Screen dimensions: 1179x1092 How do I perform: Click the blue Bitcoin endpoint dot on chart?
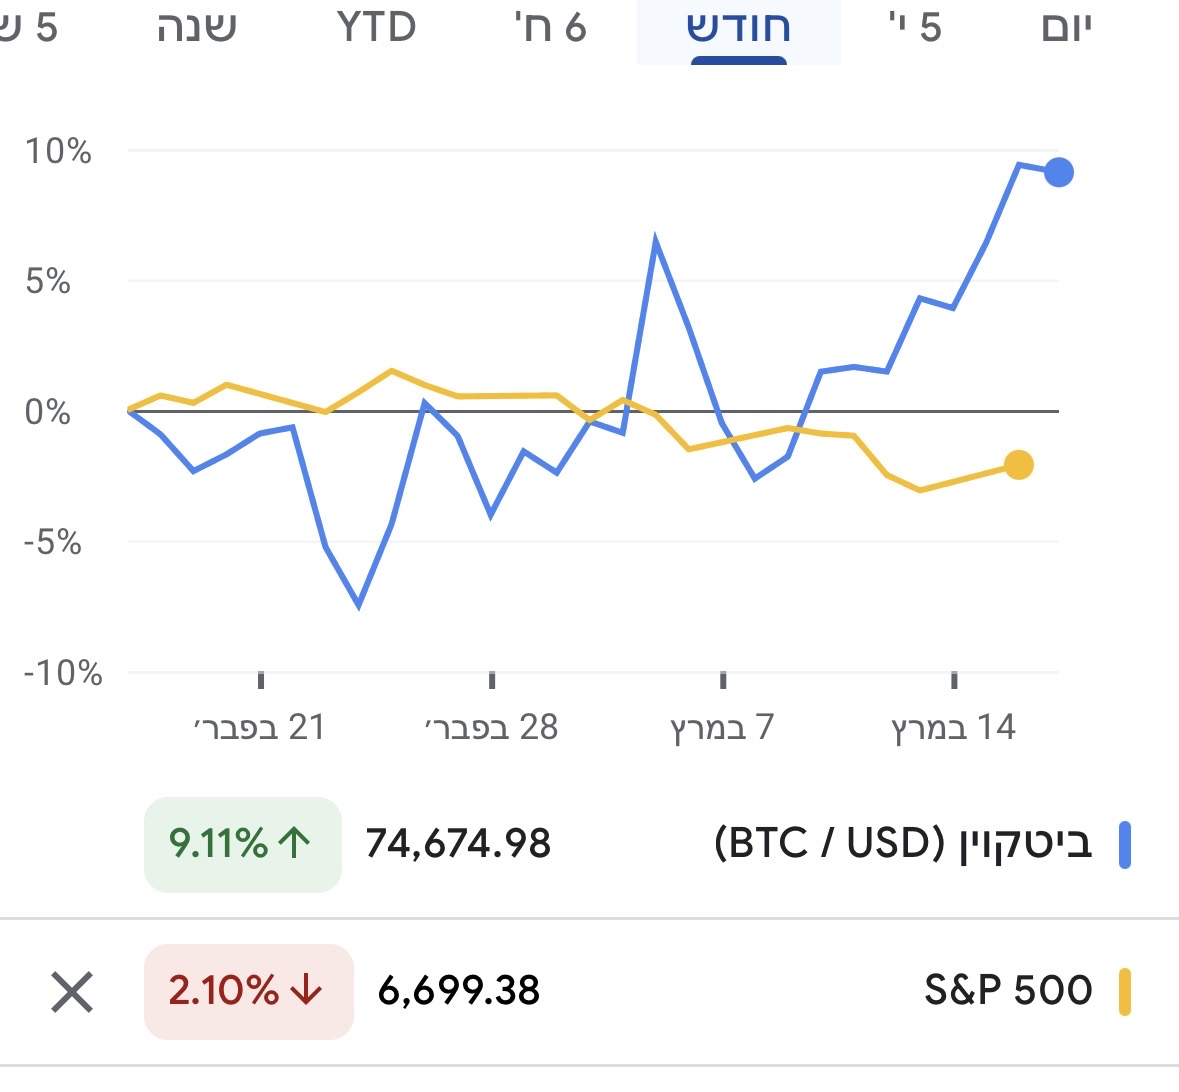[1059, 173]
